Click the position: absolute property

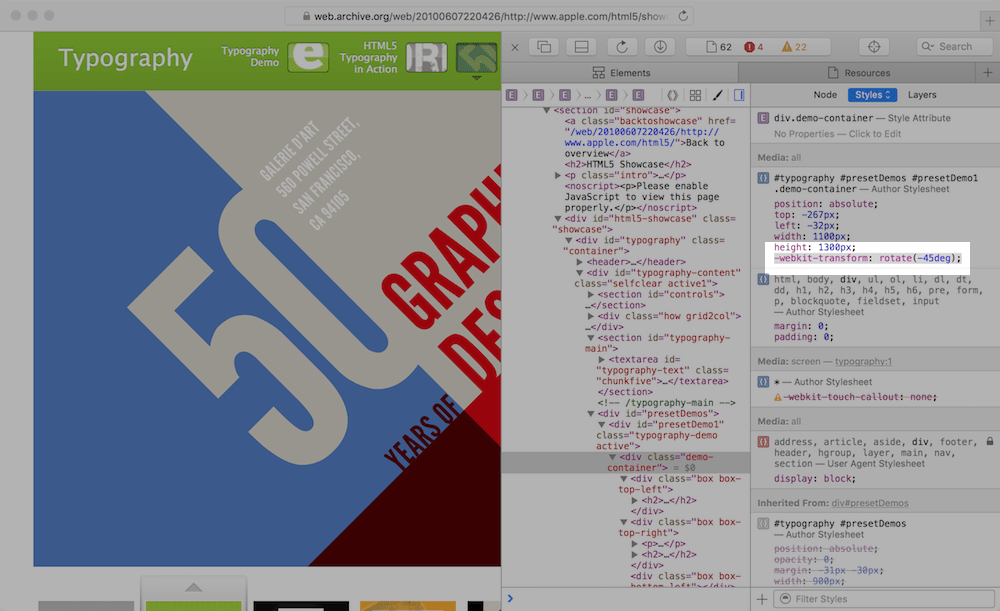click(x=826, y=204)
